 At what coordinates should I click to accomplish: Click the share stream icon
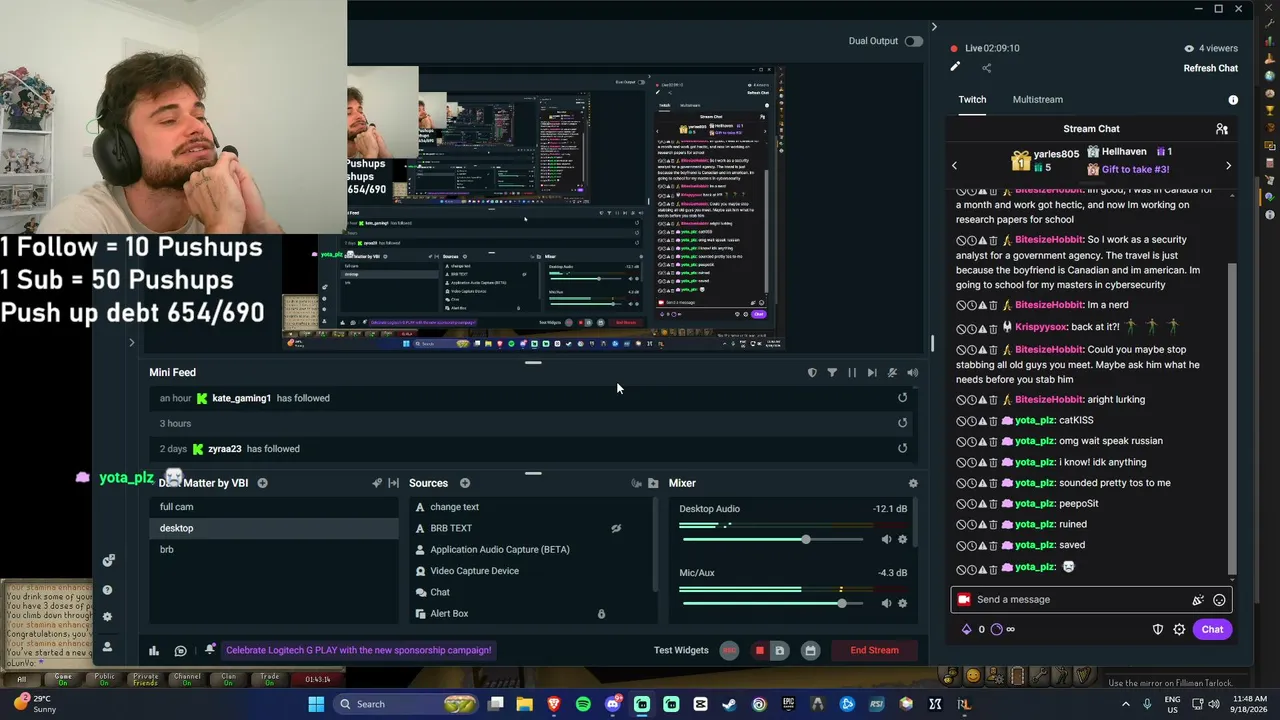point(986,68)
